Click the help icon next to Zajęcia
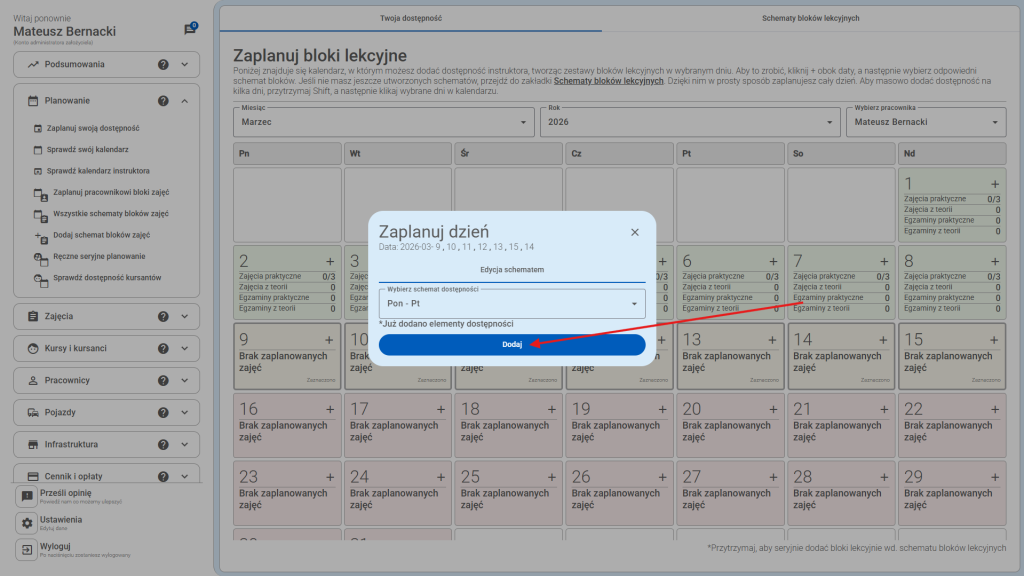This screenshot has width=1024, height=576. pos(163,317)
